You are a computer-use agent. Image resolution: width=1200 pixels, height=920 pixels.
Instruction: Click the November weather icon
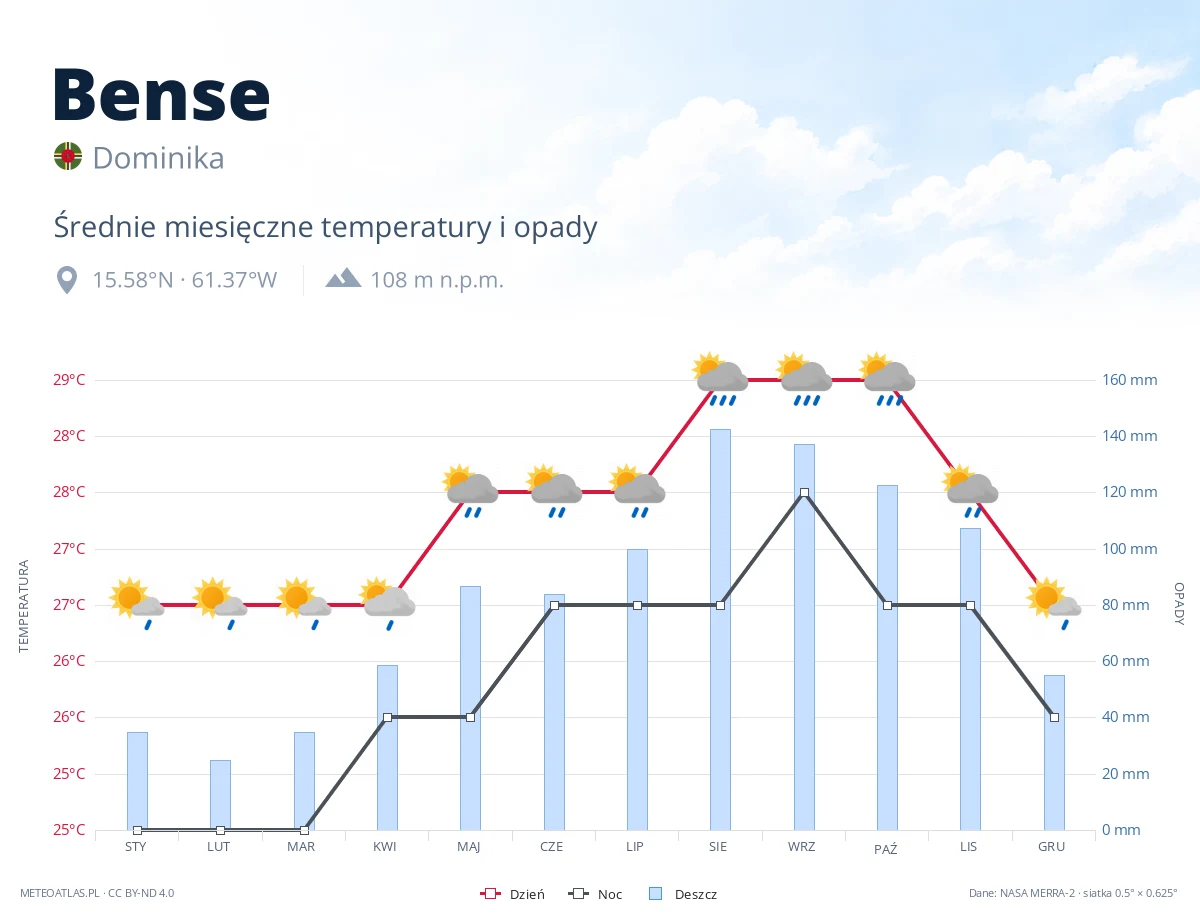(x=971, y=491)
